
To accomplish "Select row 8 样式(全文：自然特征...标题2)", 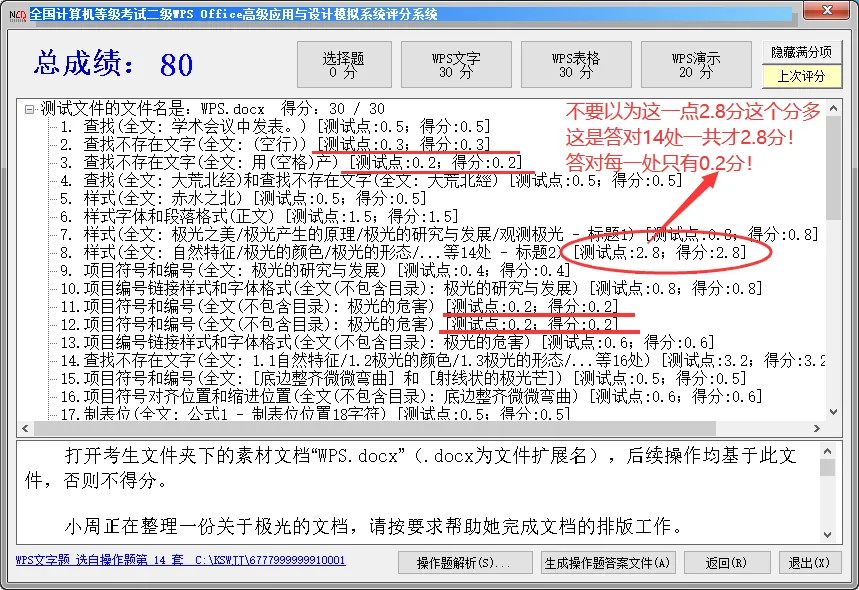I will pos(403,253).
